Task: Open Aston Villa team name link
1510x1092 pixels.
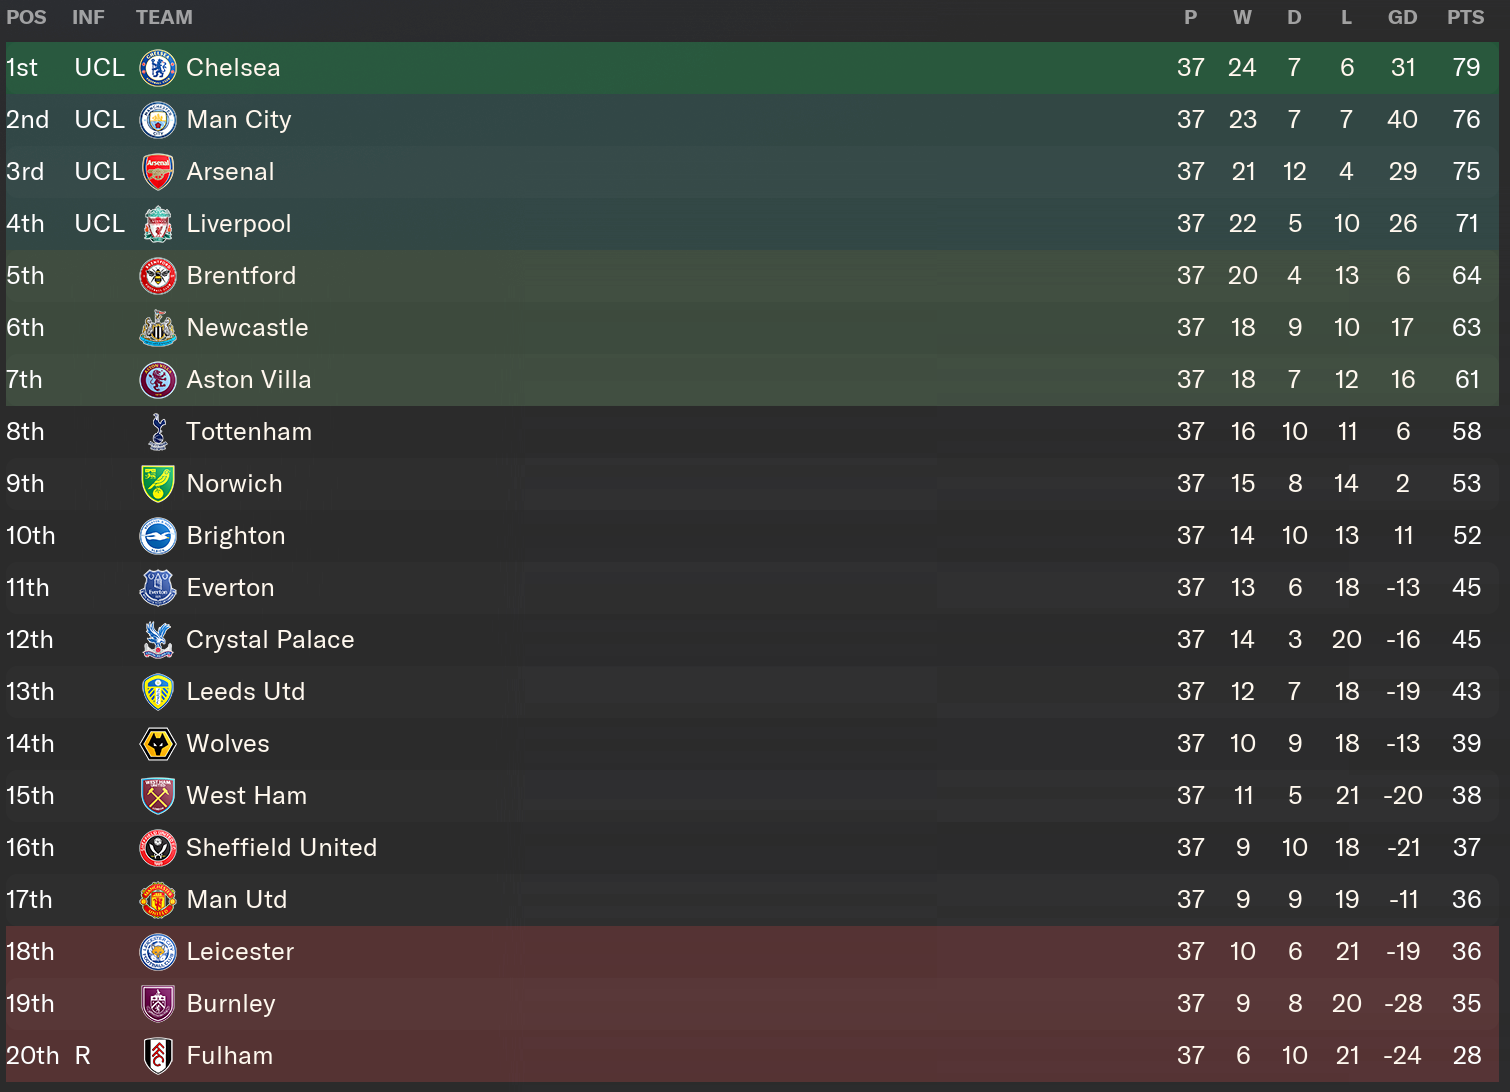Action: 249,380
